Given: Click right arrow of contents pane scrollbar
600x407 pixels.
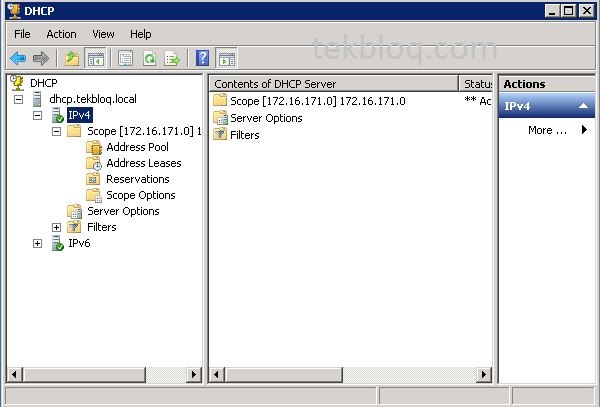Looking at the screenshot, I should pyautogui.click(x=484, y=374).
